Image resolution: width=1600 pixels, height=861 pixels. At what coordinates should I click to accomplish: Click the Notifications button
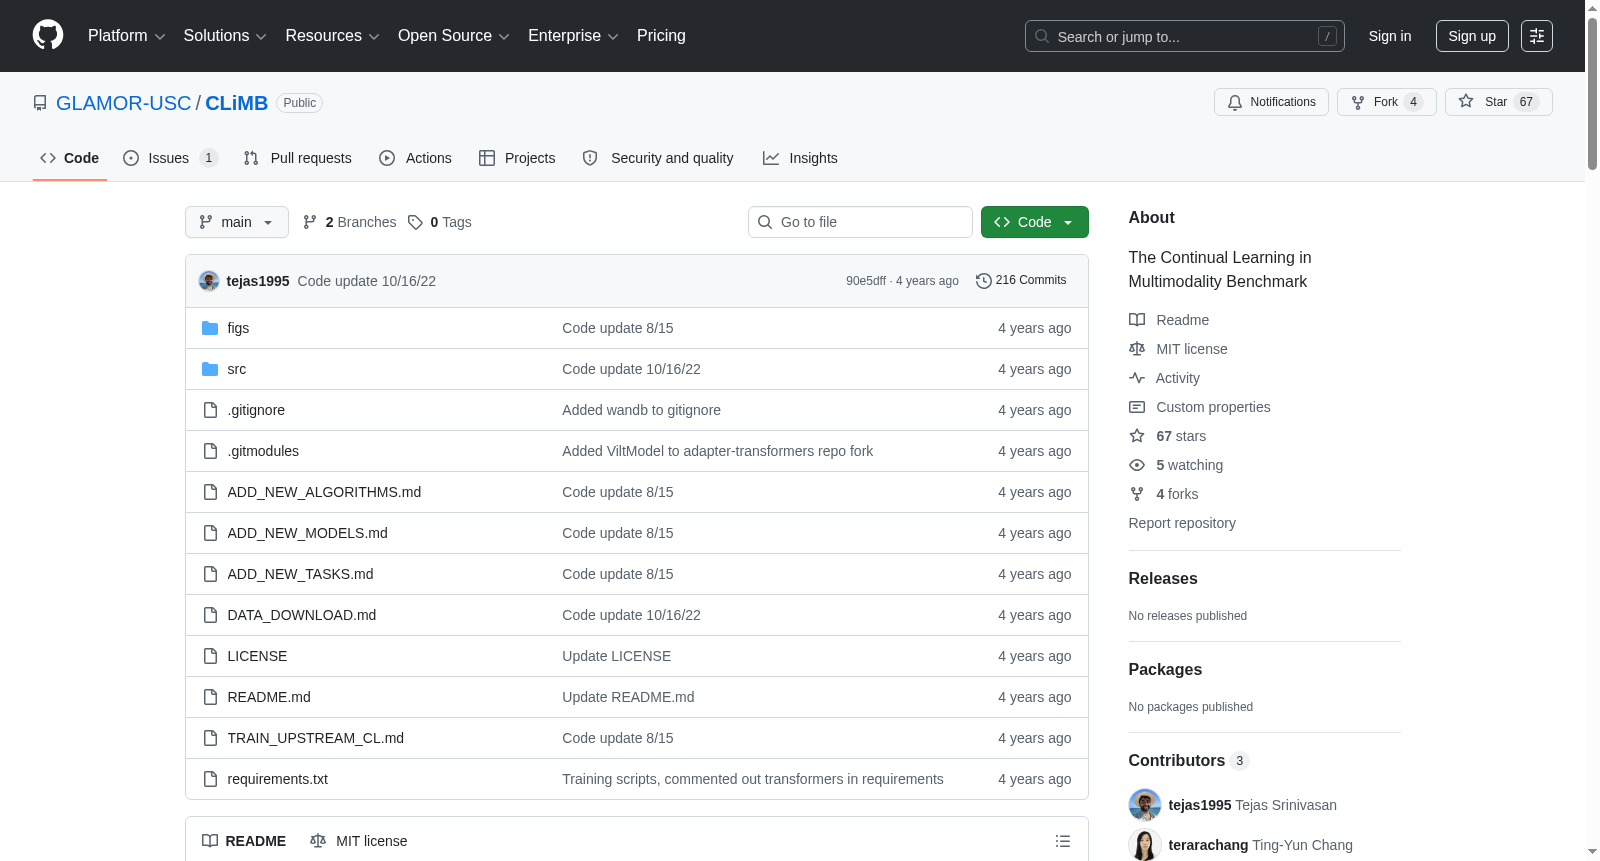click(x=1271, y=102)
